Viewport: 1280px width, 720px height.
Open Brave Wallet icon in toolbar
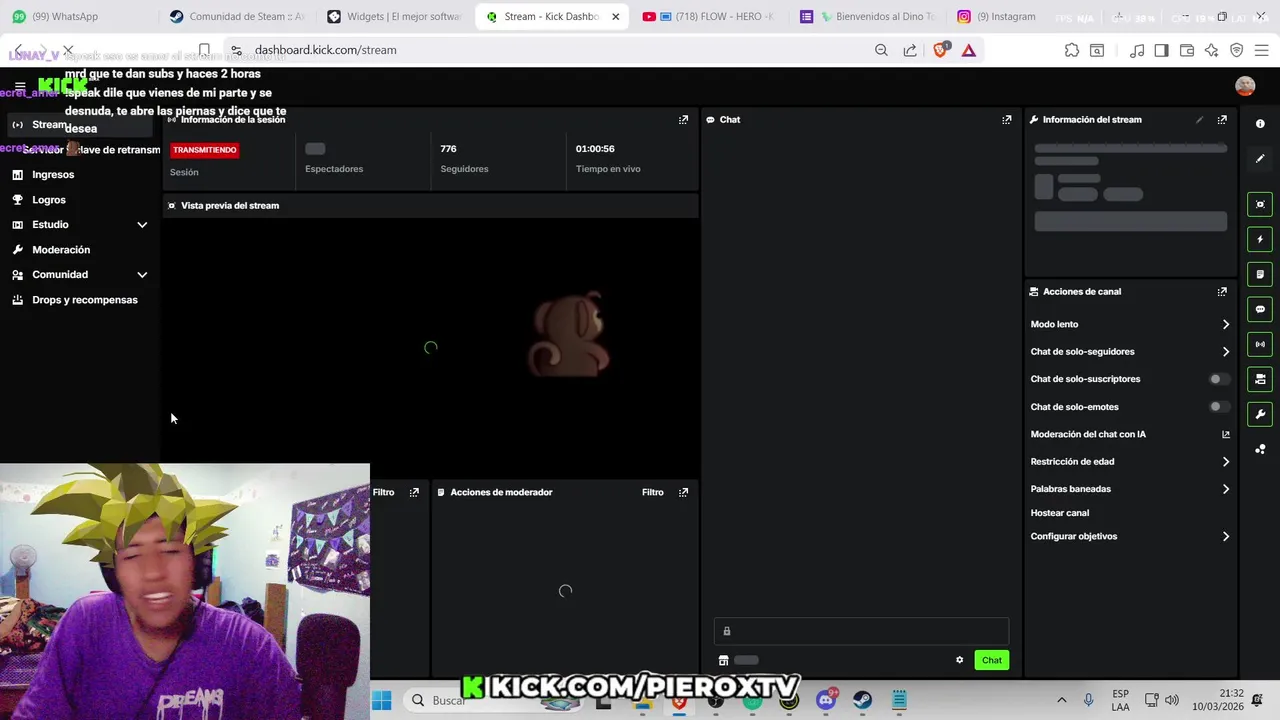pyautogui.click(x=1187, y=50)
